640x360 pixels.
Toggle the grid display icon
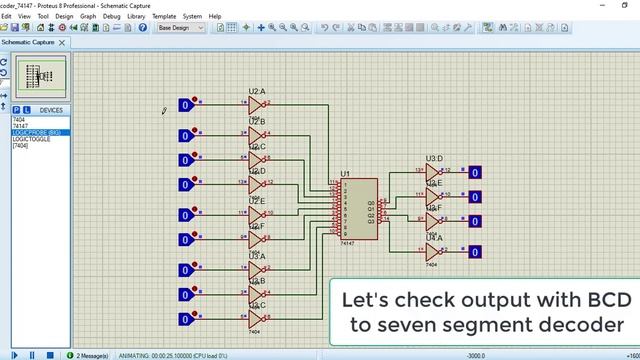231,27
